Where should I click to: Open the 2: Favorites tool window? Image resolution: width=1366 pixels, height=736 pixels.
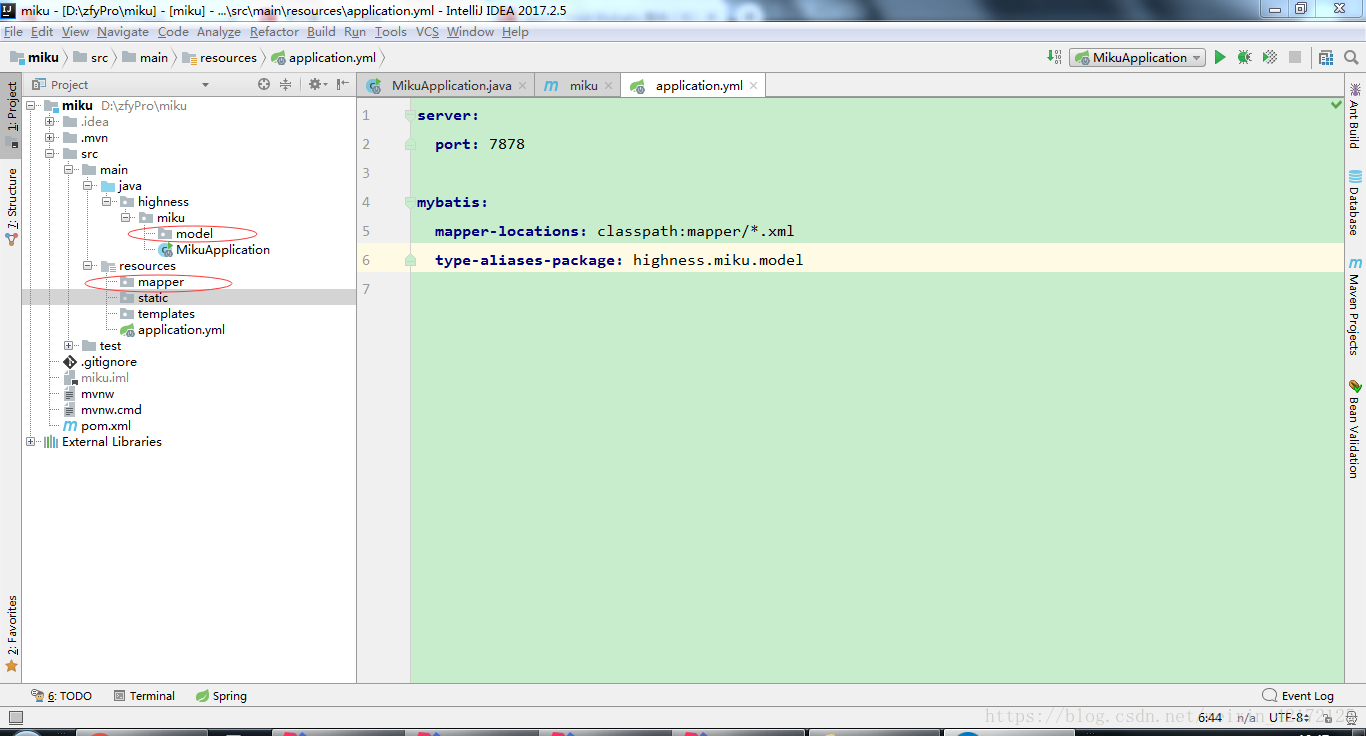12,633
